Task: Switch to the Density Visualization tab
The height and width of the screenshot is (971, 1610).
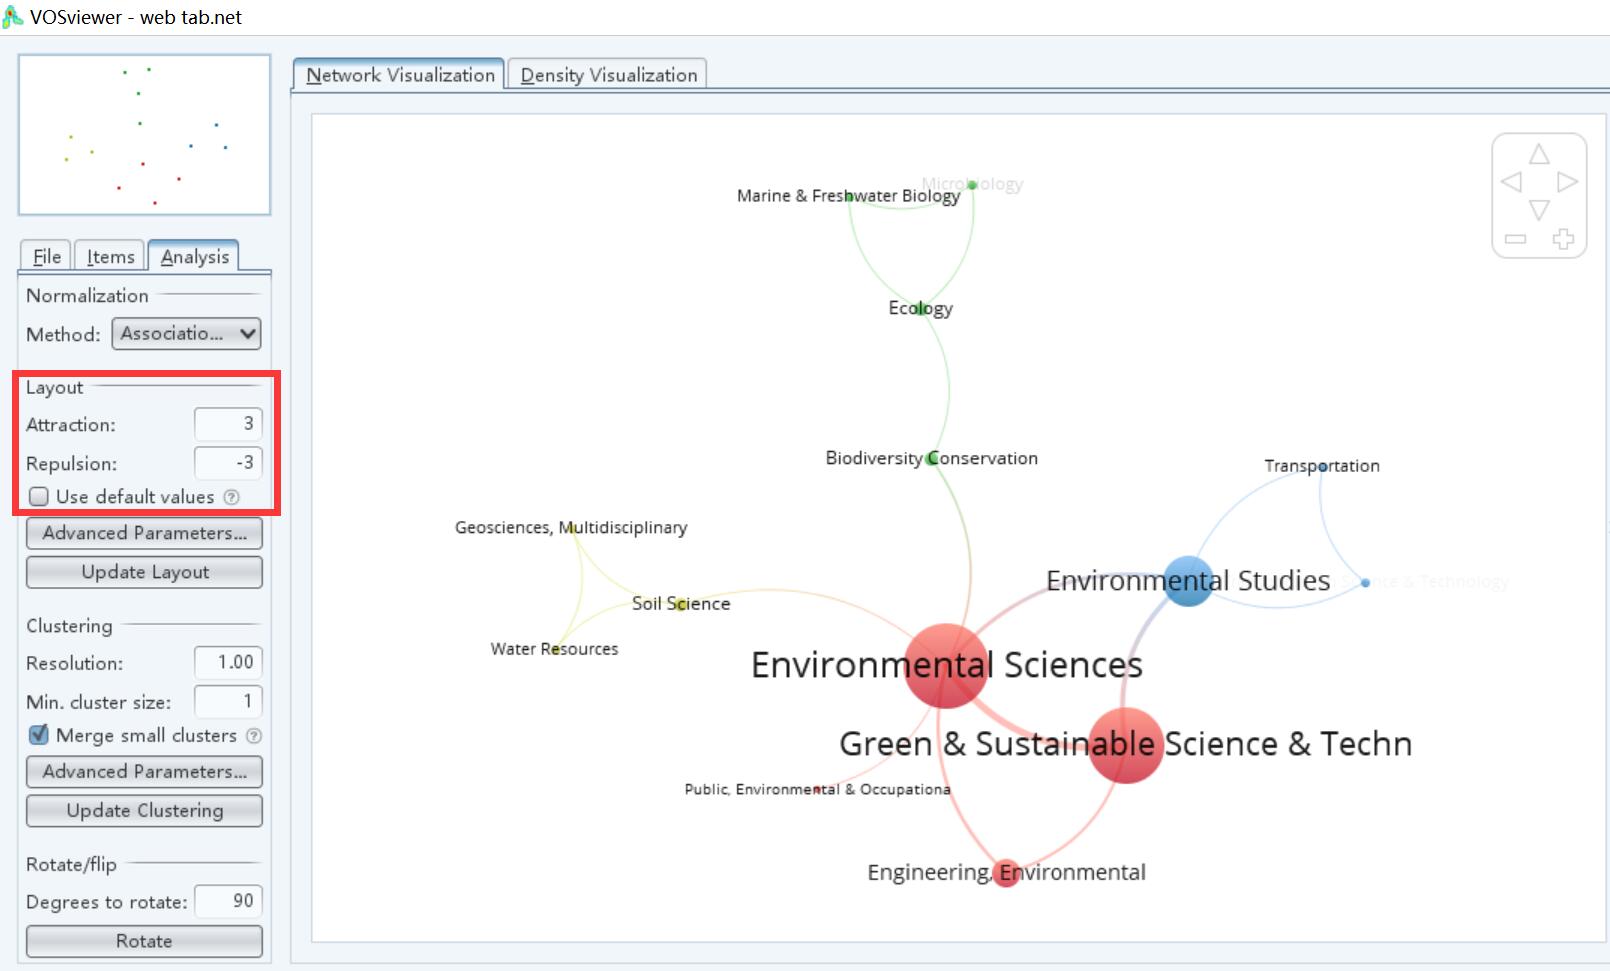Action: 607,74
